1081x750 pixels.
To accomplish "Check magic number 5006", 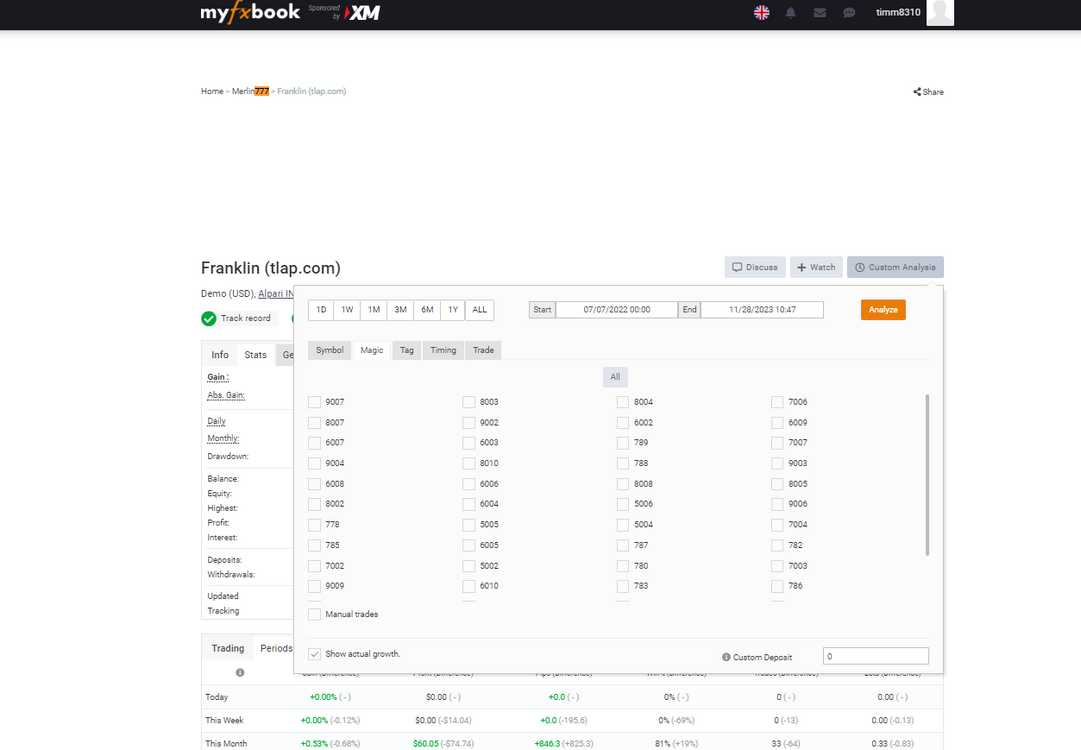I will point(623,504).
